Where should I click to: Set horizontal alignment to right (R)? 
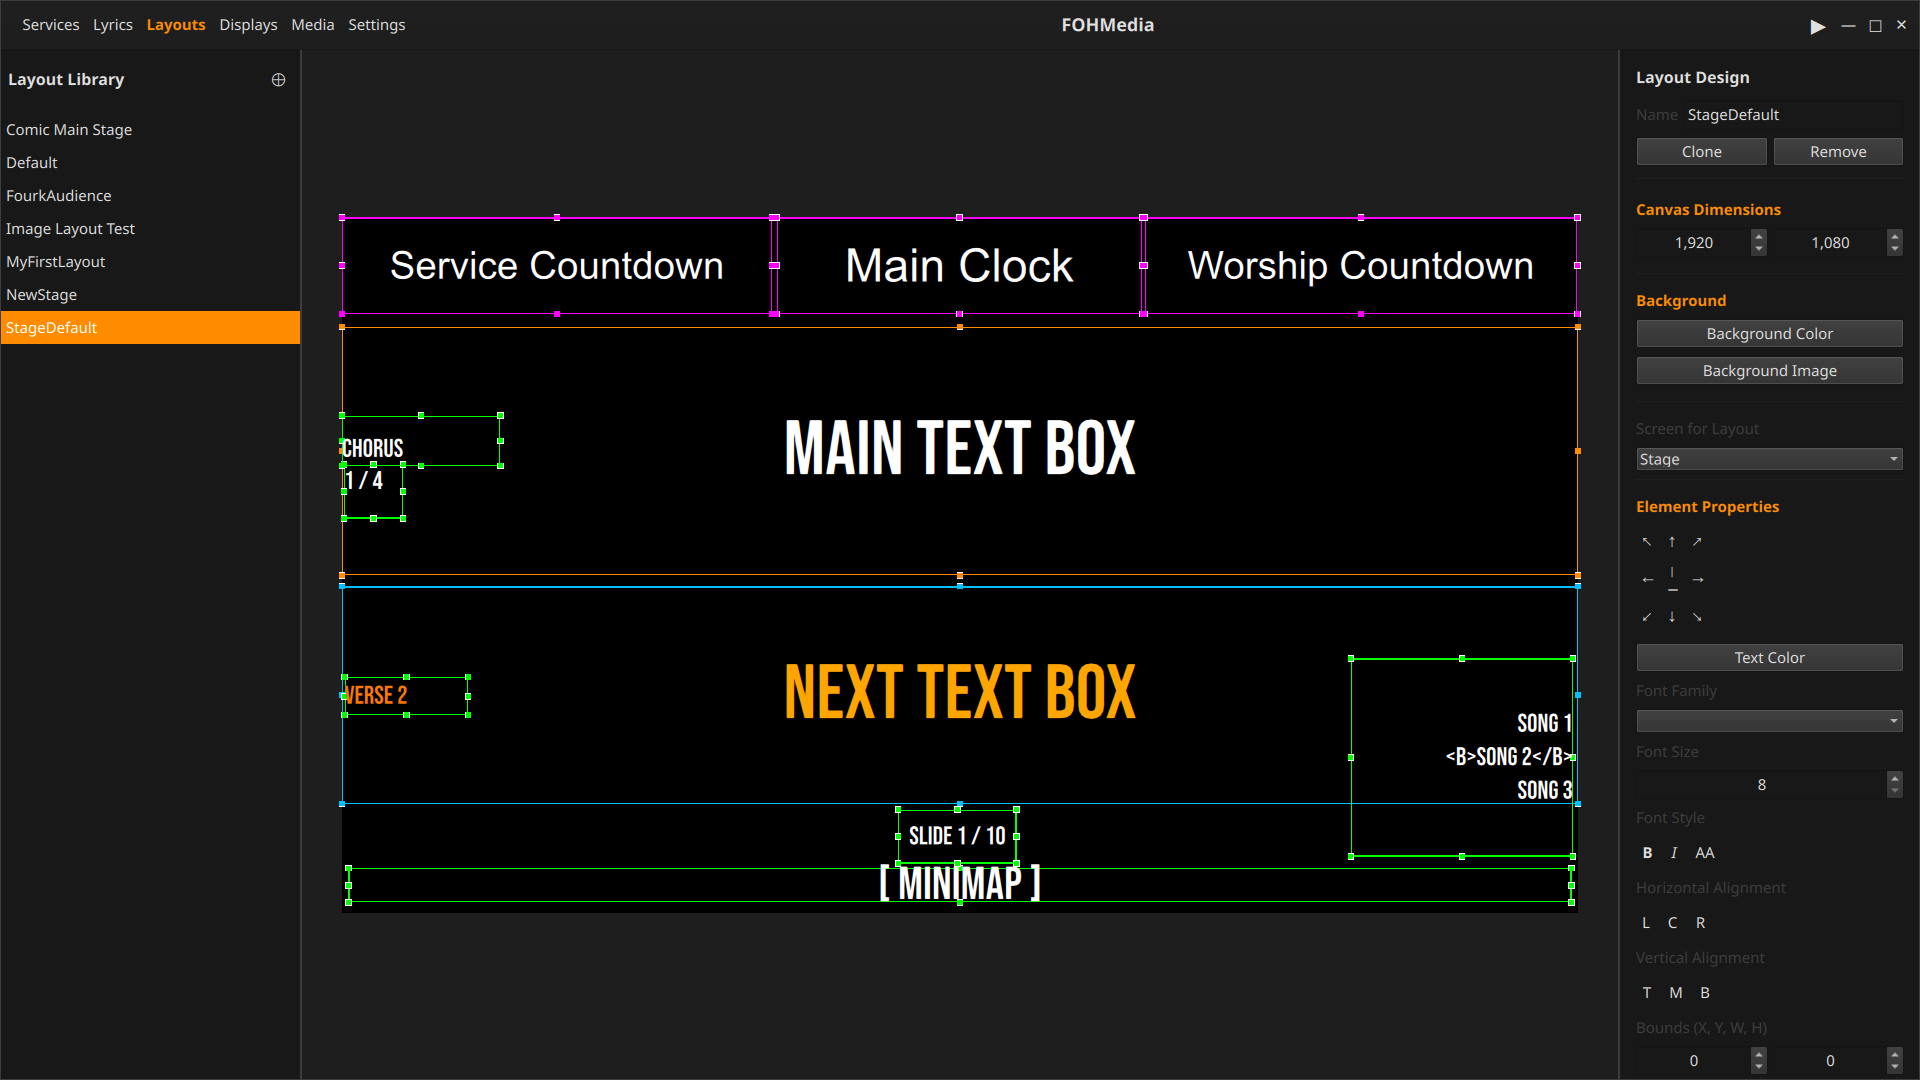click(x=1700, y=923)
